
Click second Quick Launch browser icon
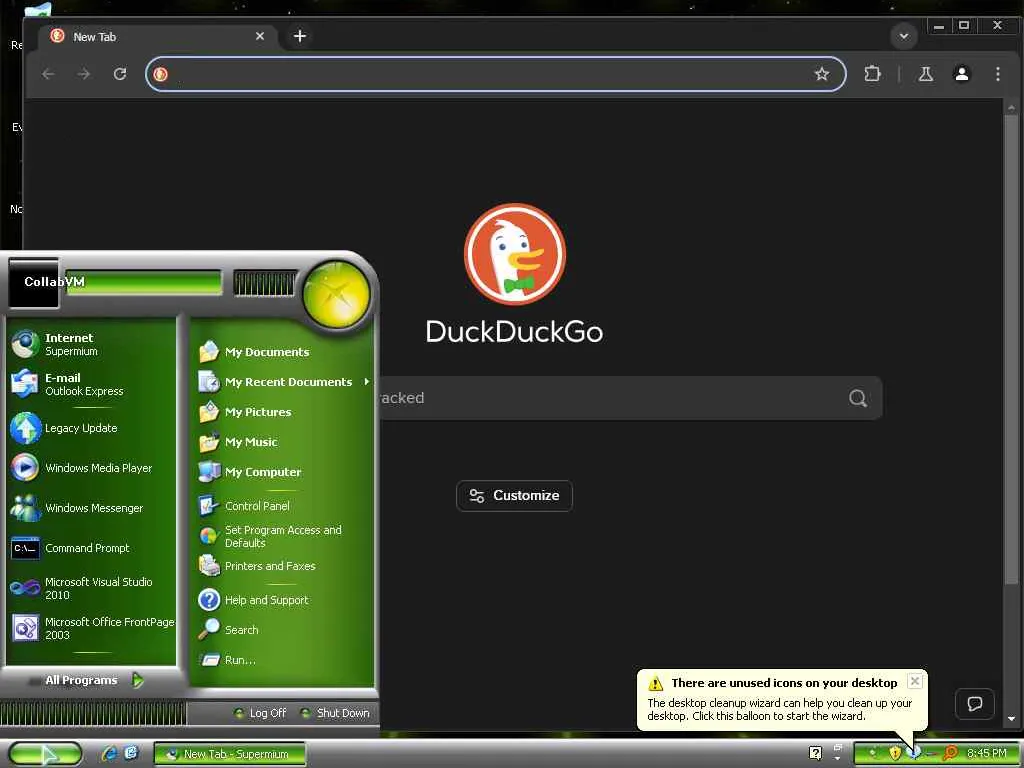(x=131, y=753)
